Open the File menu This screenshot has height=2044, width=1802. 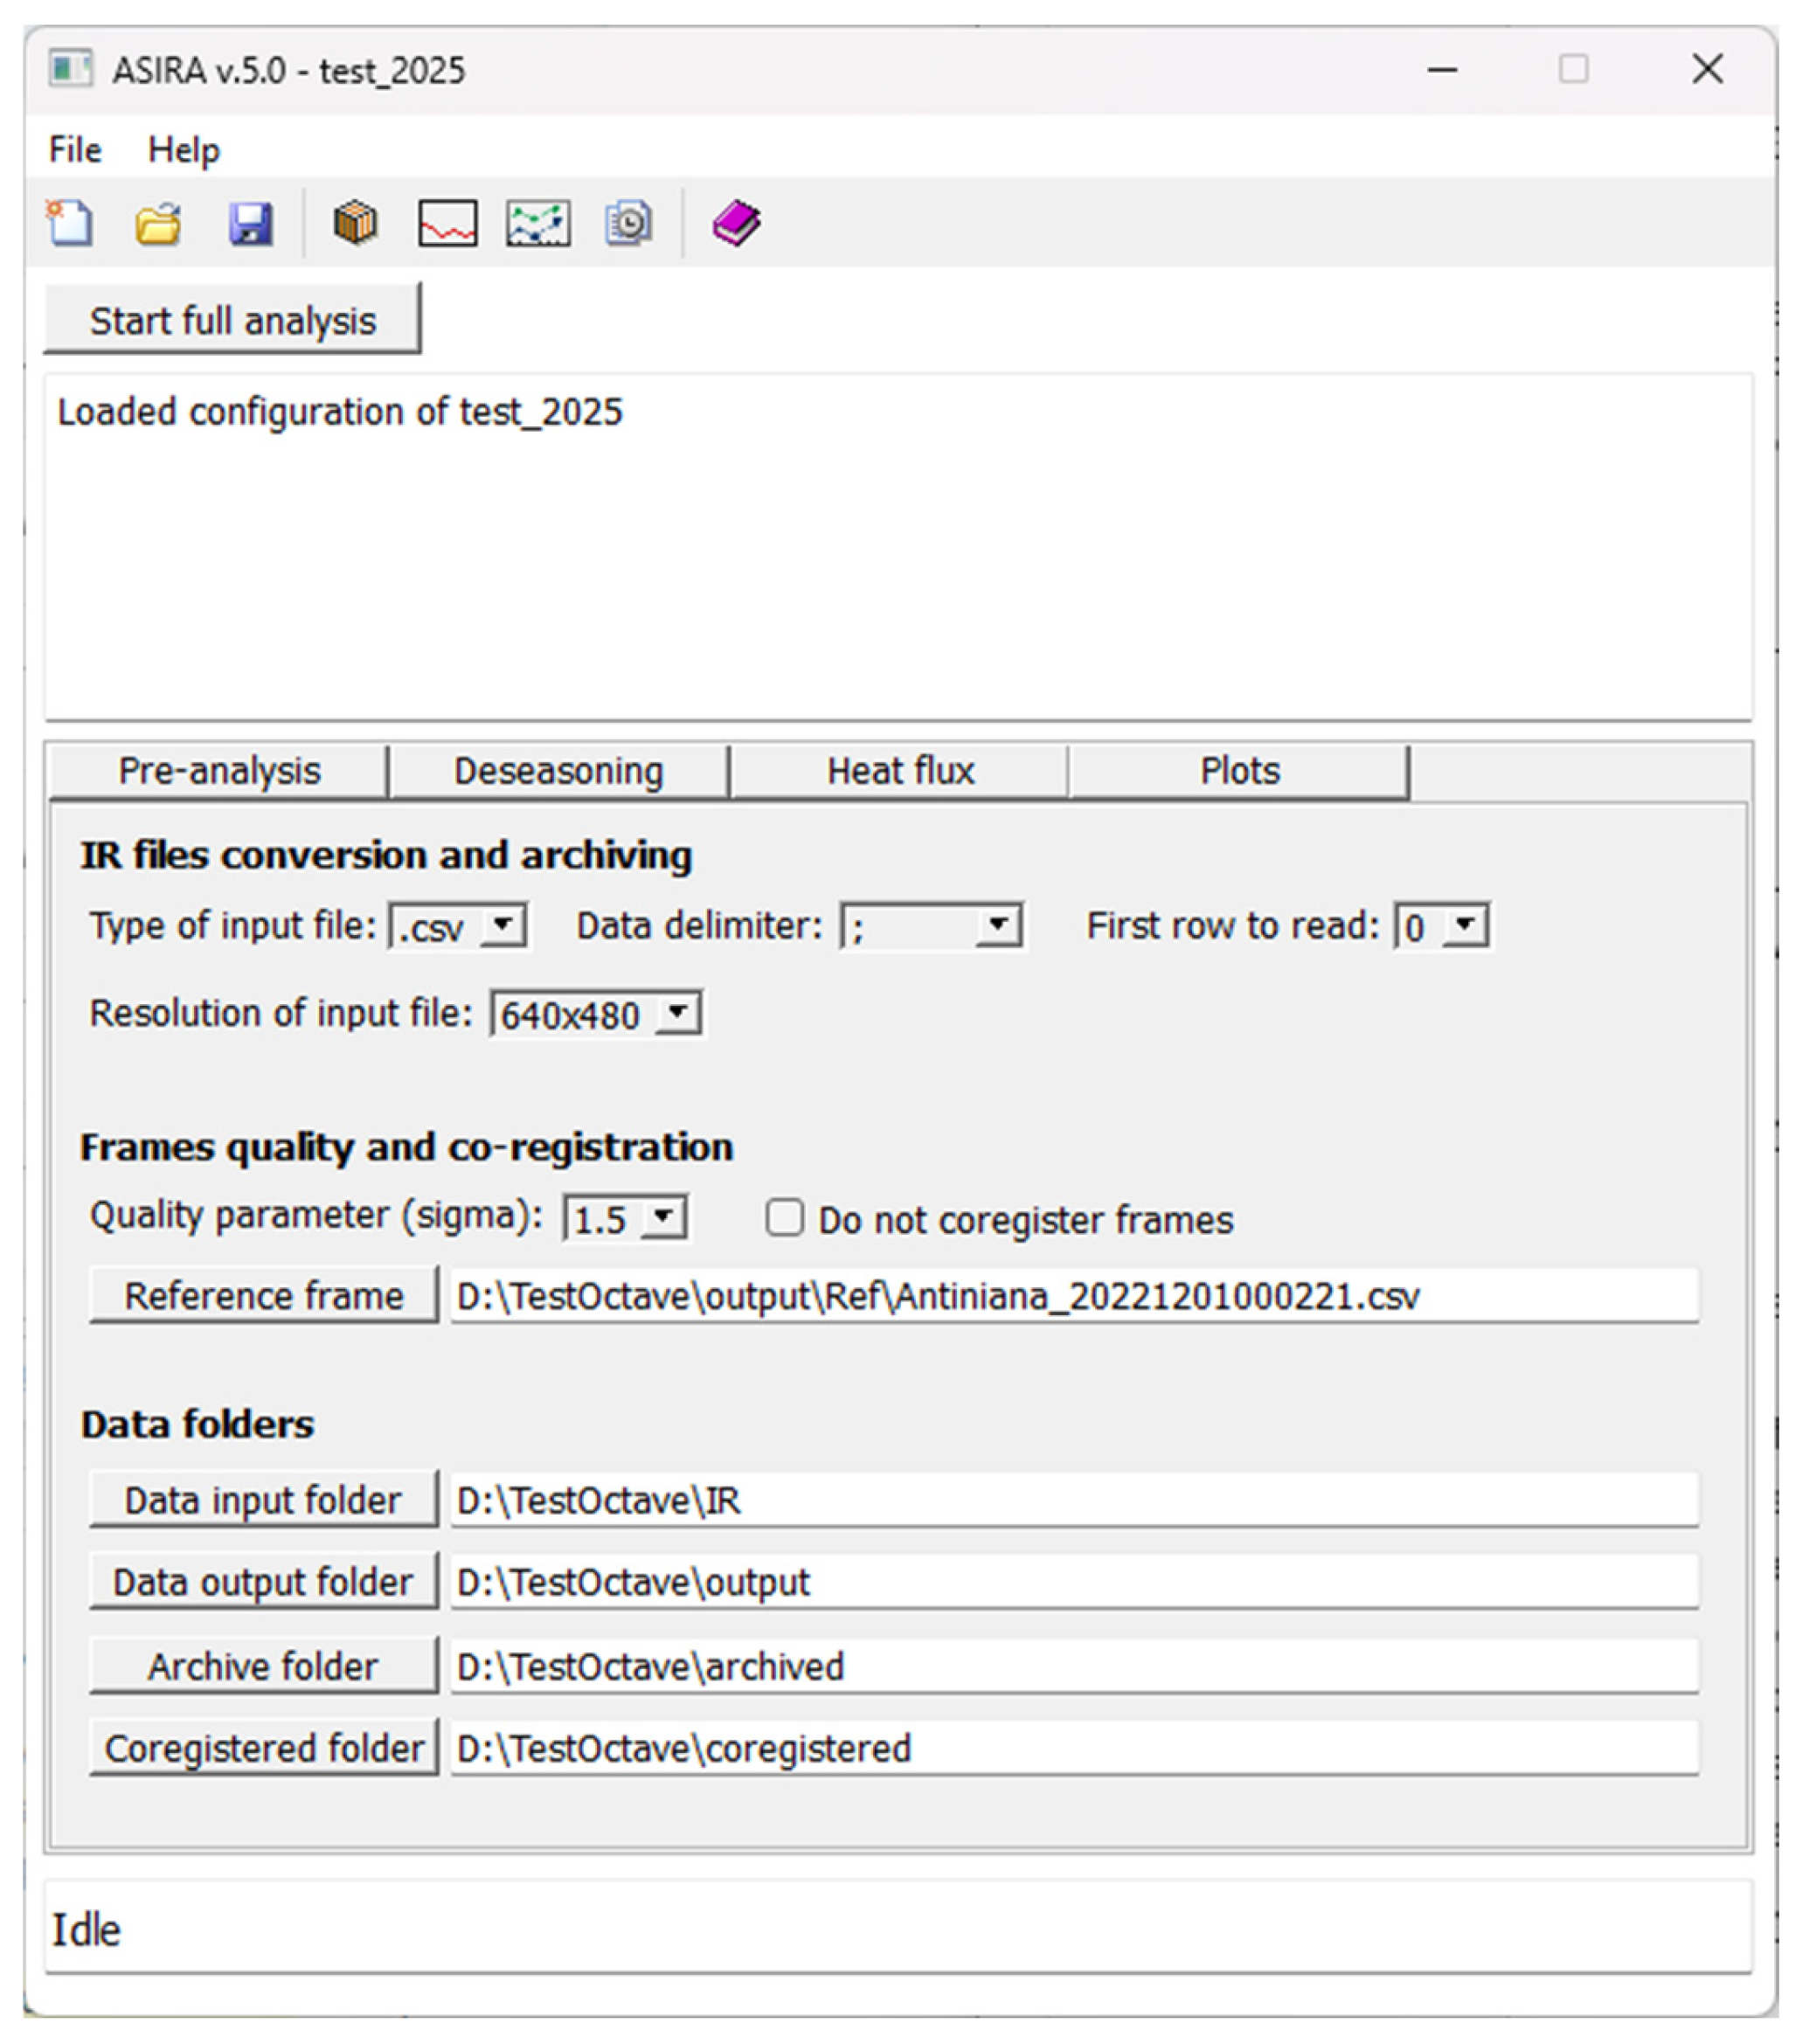(75, 150)
